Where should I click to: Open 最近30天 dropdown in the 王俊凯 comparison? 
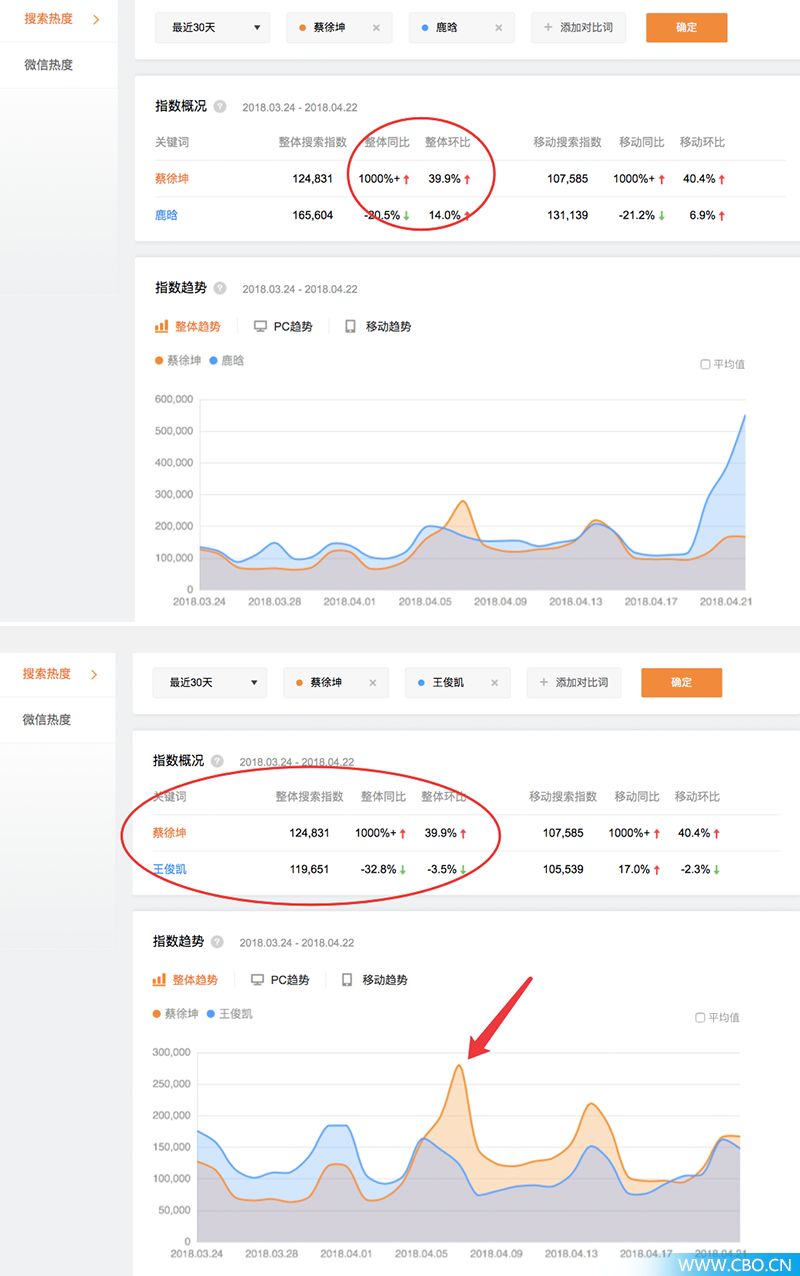209,683
